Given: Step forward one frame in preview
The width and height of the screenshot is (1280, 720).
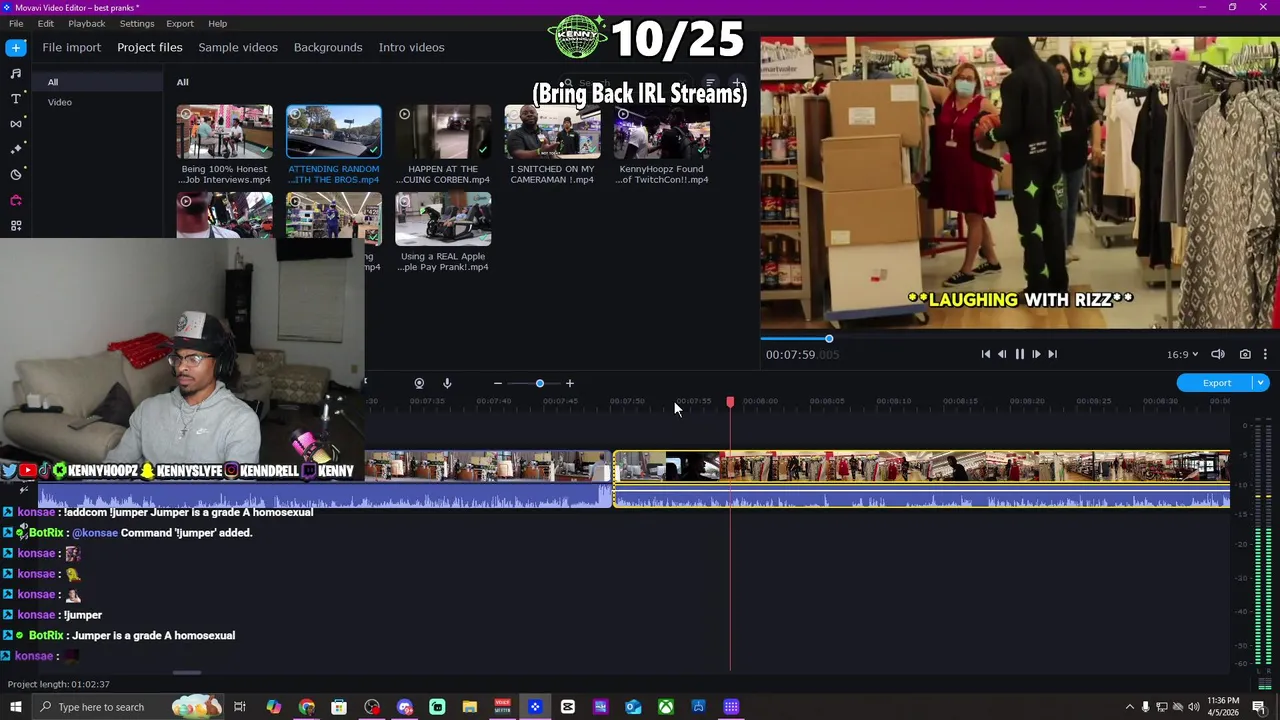Looking at the screenshot, I should pos(1036,354).
